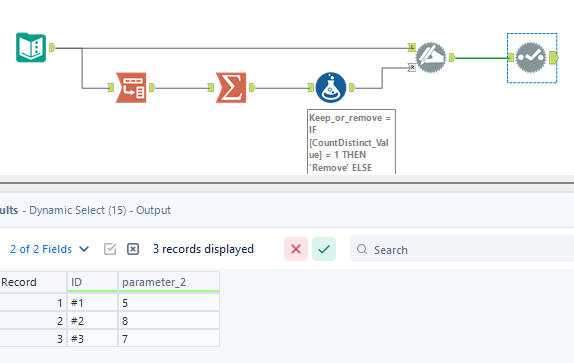Select the Input Data book tool
574x363 pixels.
tap(31, 48)
